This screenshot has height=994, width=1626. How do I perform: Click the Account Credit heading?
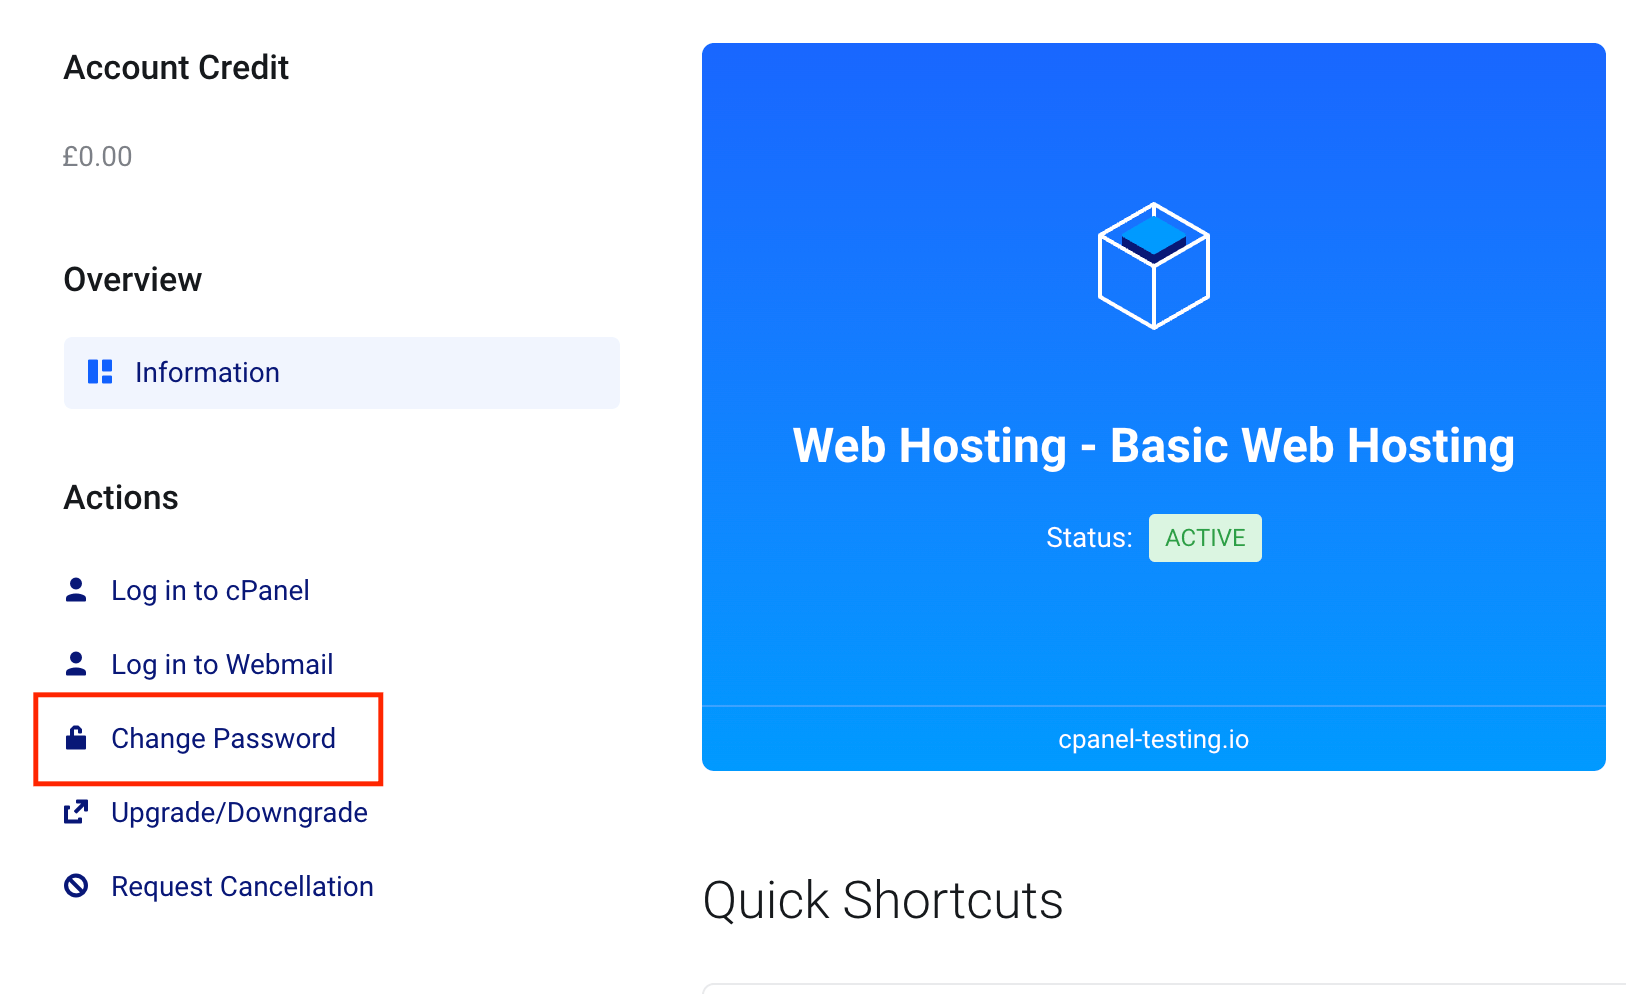pyautogui.click(x=176, y=68)
